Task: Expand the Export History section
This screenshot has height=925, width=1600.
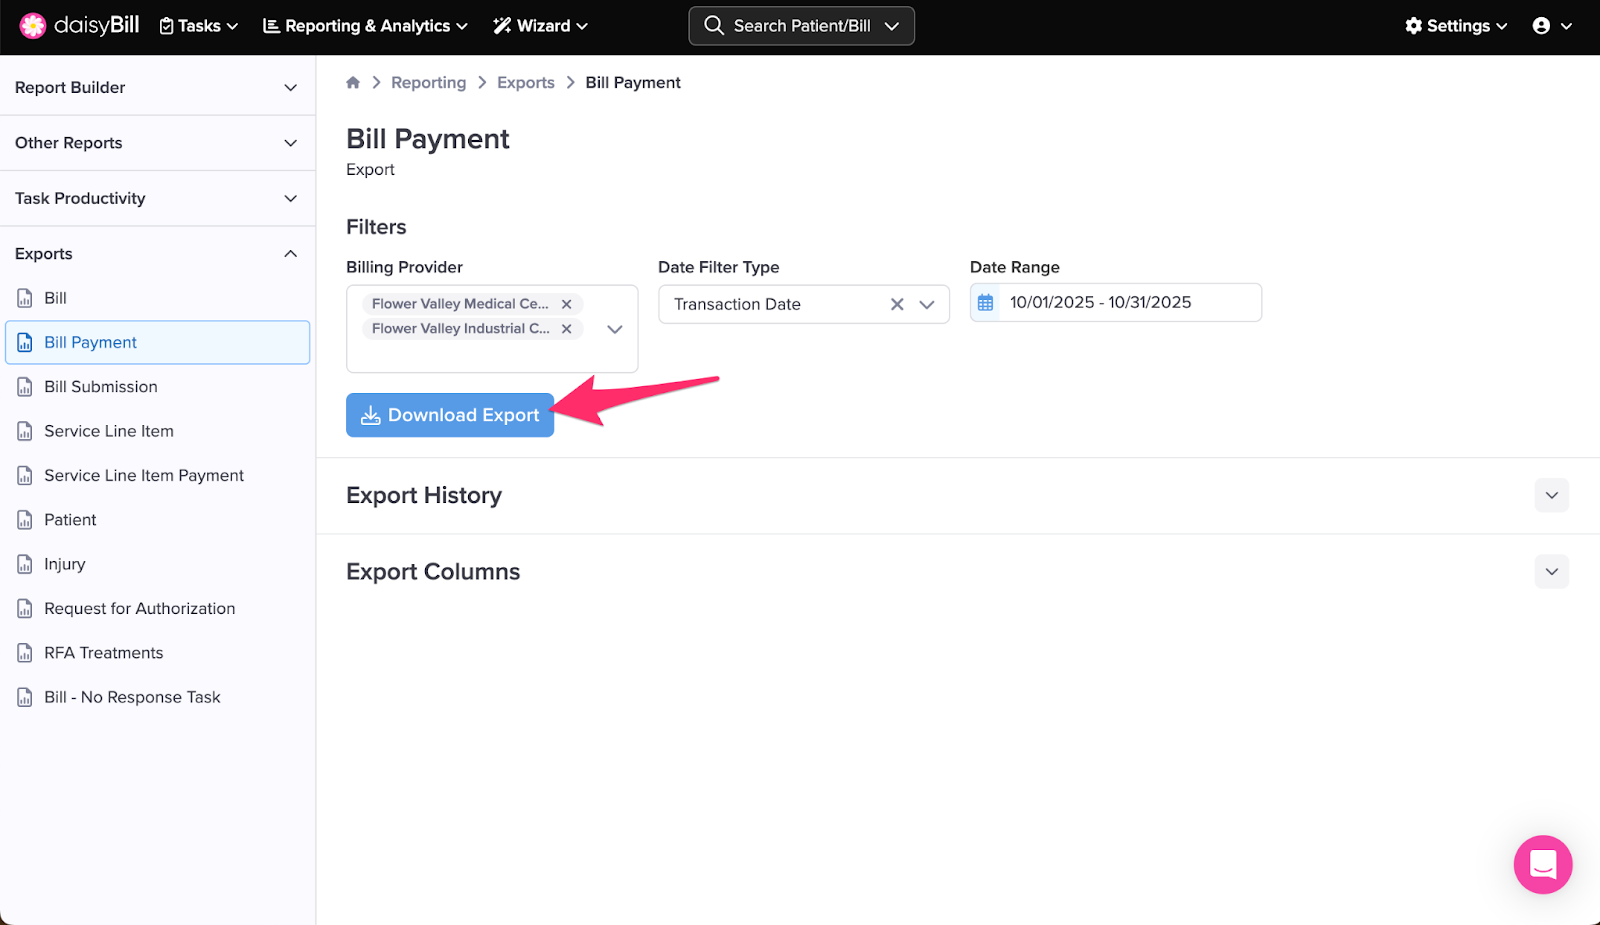Action: click(x=1551, y=495)
